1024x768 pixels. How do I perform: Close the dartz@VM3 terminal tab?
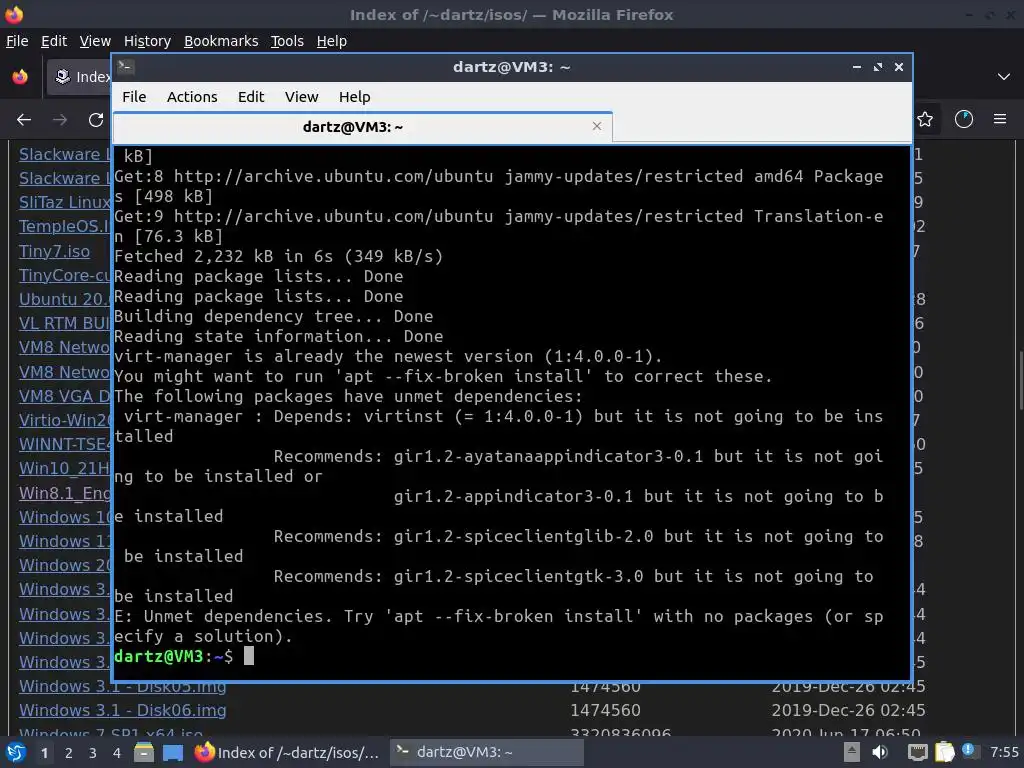pos(596,126)
